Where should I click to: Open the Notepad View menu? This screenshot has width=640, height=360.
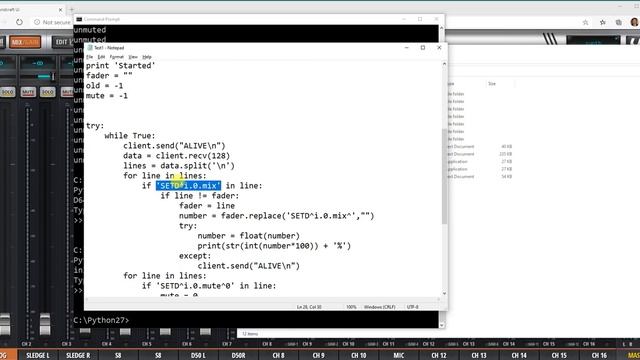pyautogui.click(x=133, y=57)
